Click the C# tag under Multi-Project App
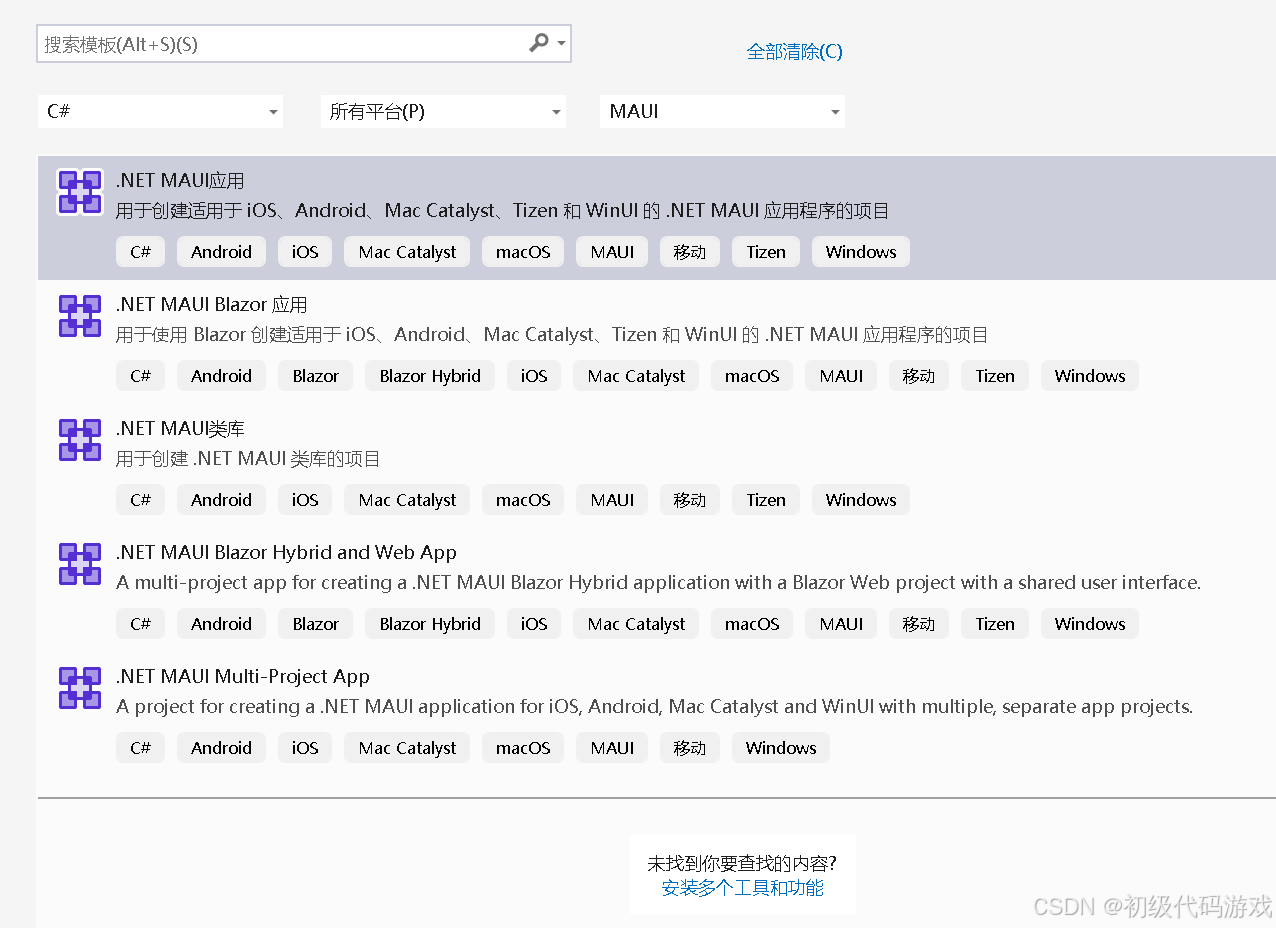Screen dimensions: 1276x928 140,748
